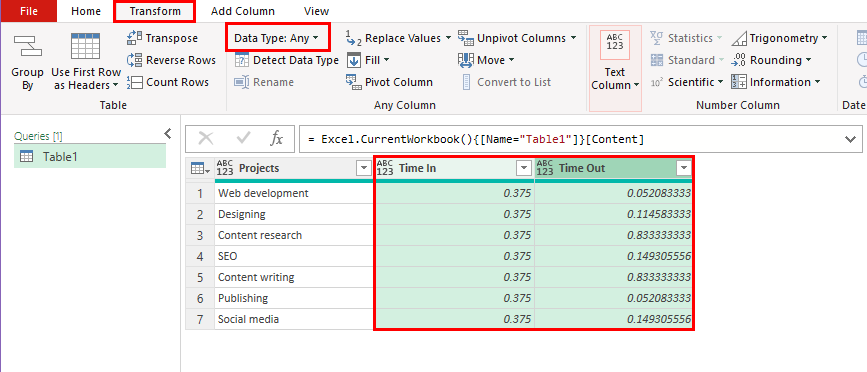
Task: Select row number 1
Action: pyautogui.click(x=200, y=193)
